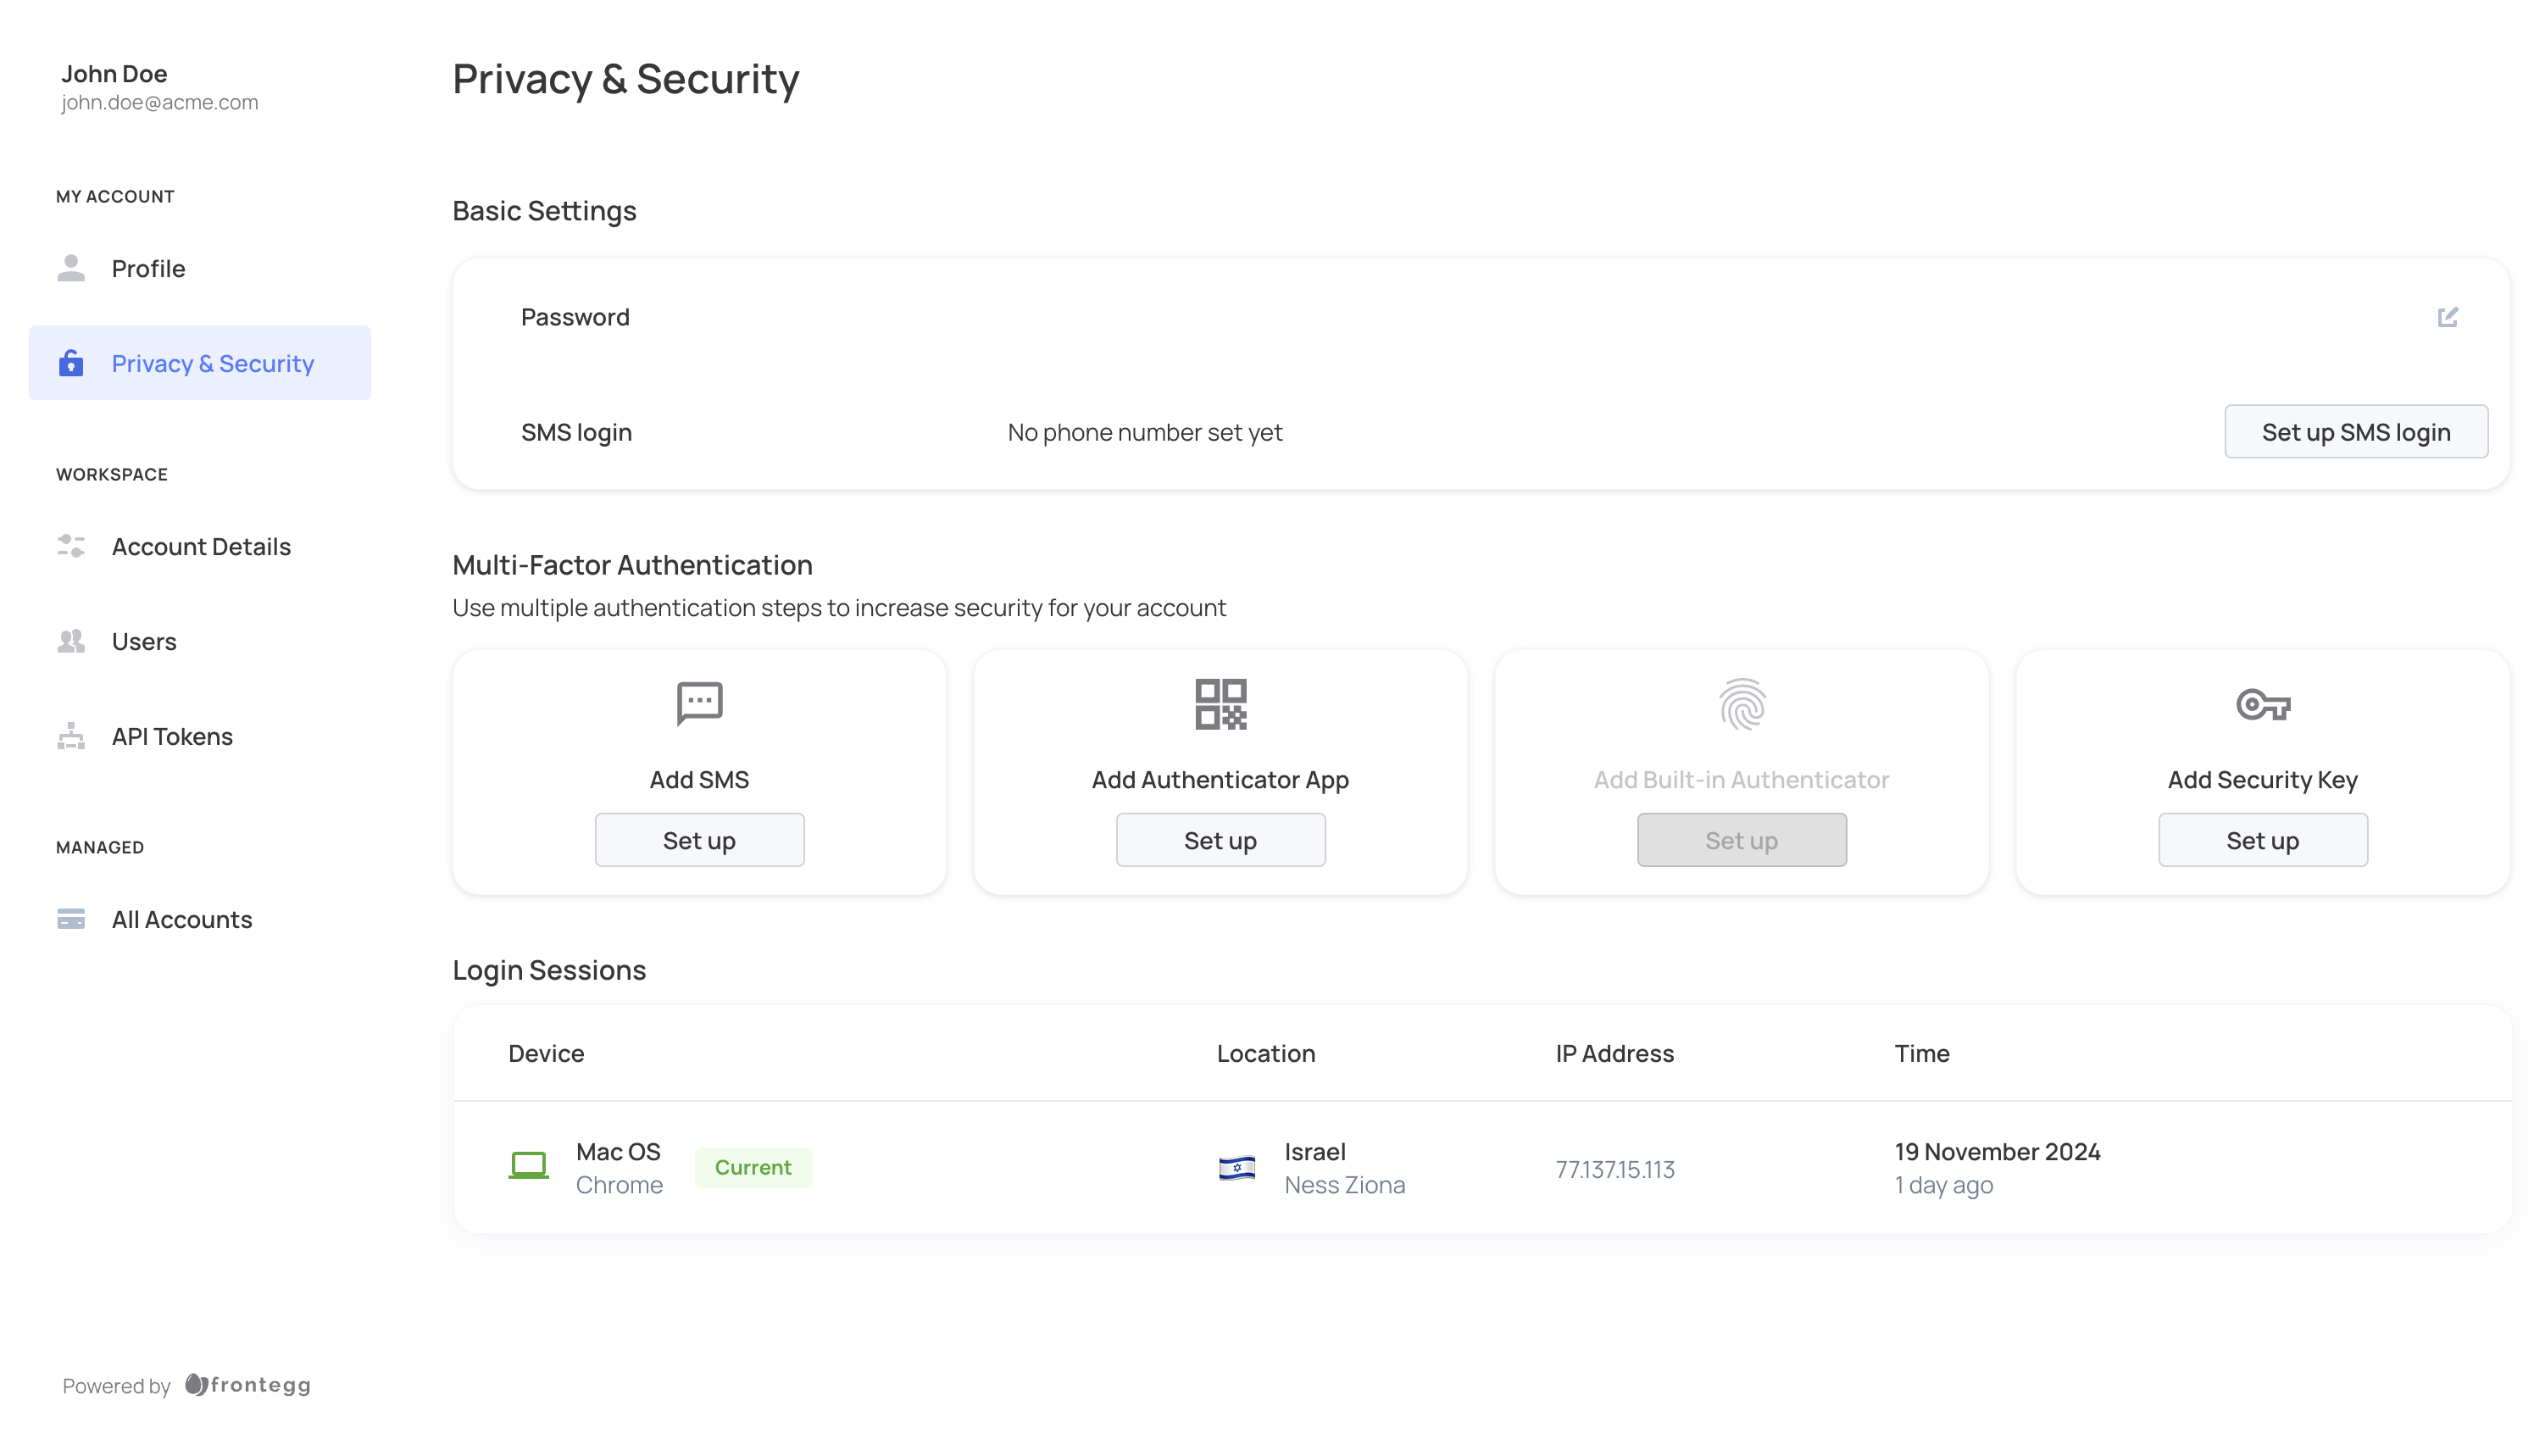Click Set up under Add Authenticator App
This screenshot has height=1456, width=2534.
tap(1220, 840)
